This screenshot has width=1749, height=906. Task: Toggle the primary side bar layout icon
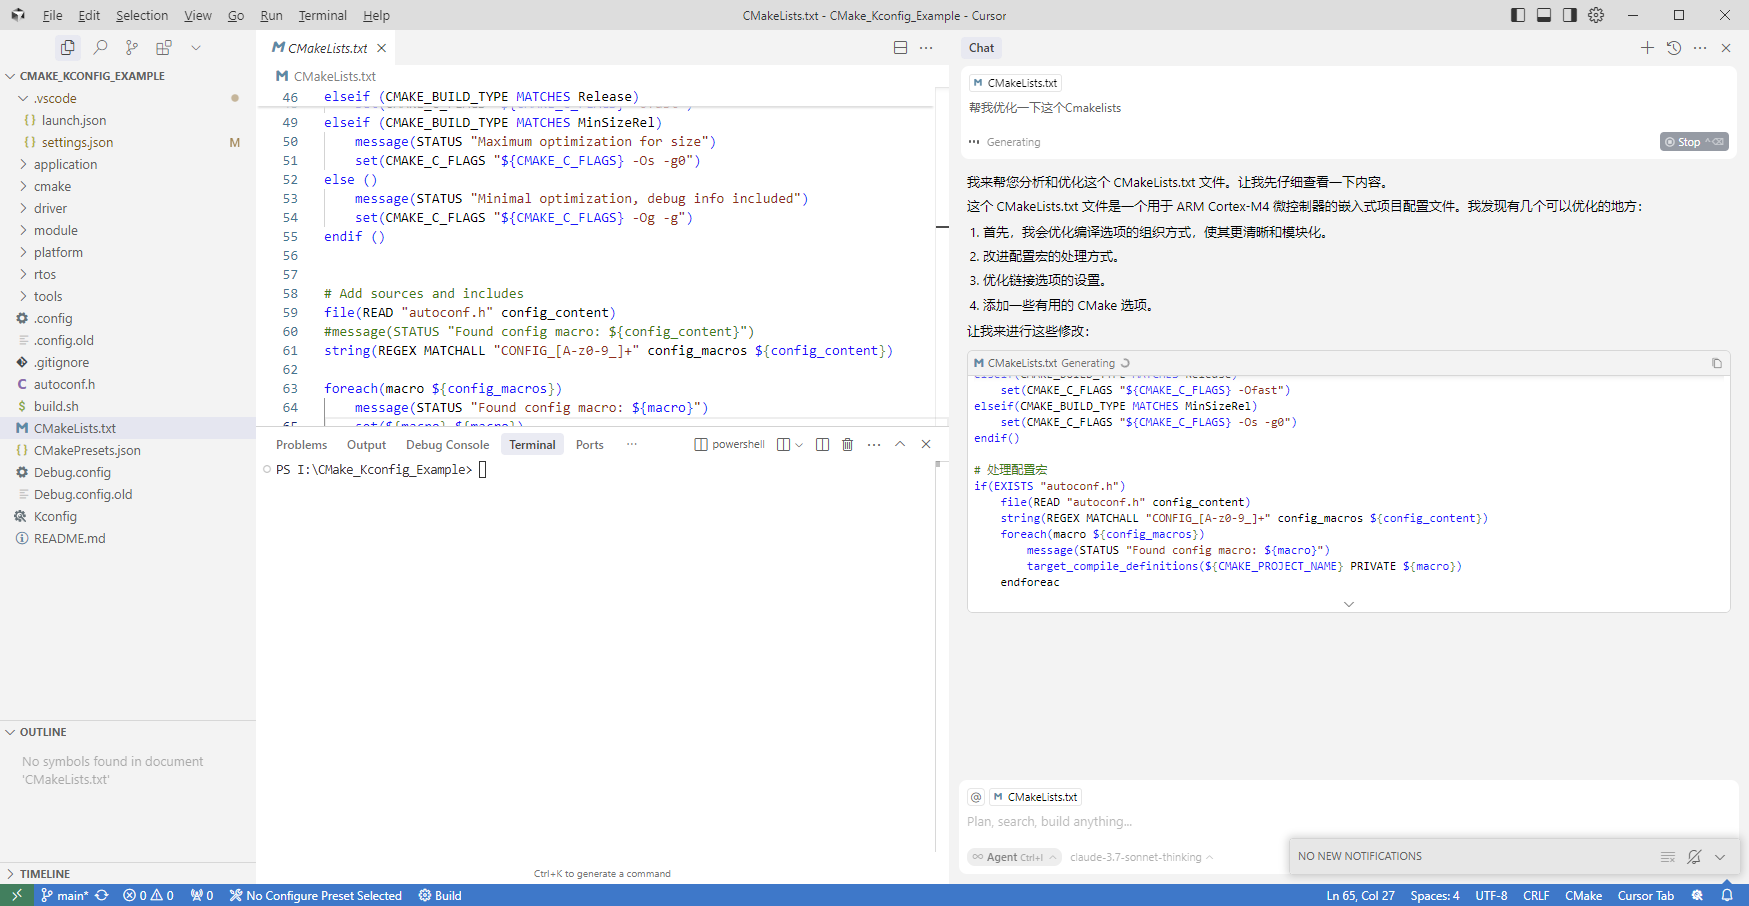[x=1518, y=15]
